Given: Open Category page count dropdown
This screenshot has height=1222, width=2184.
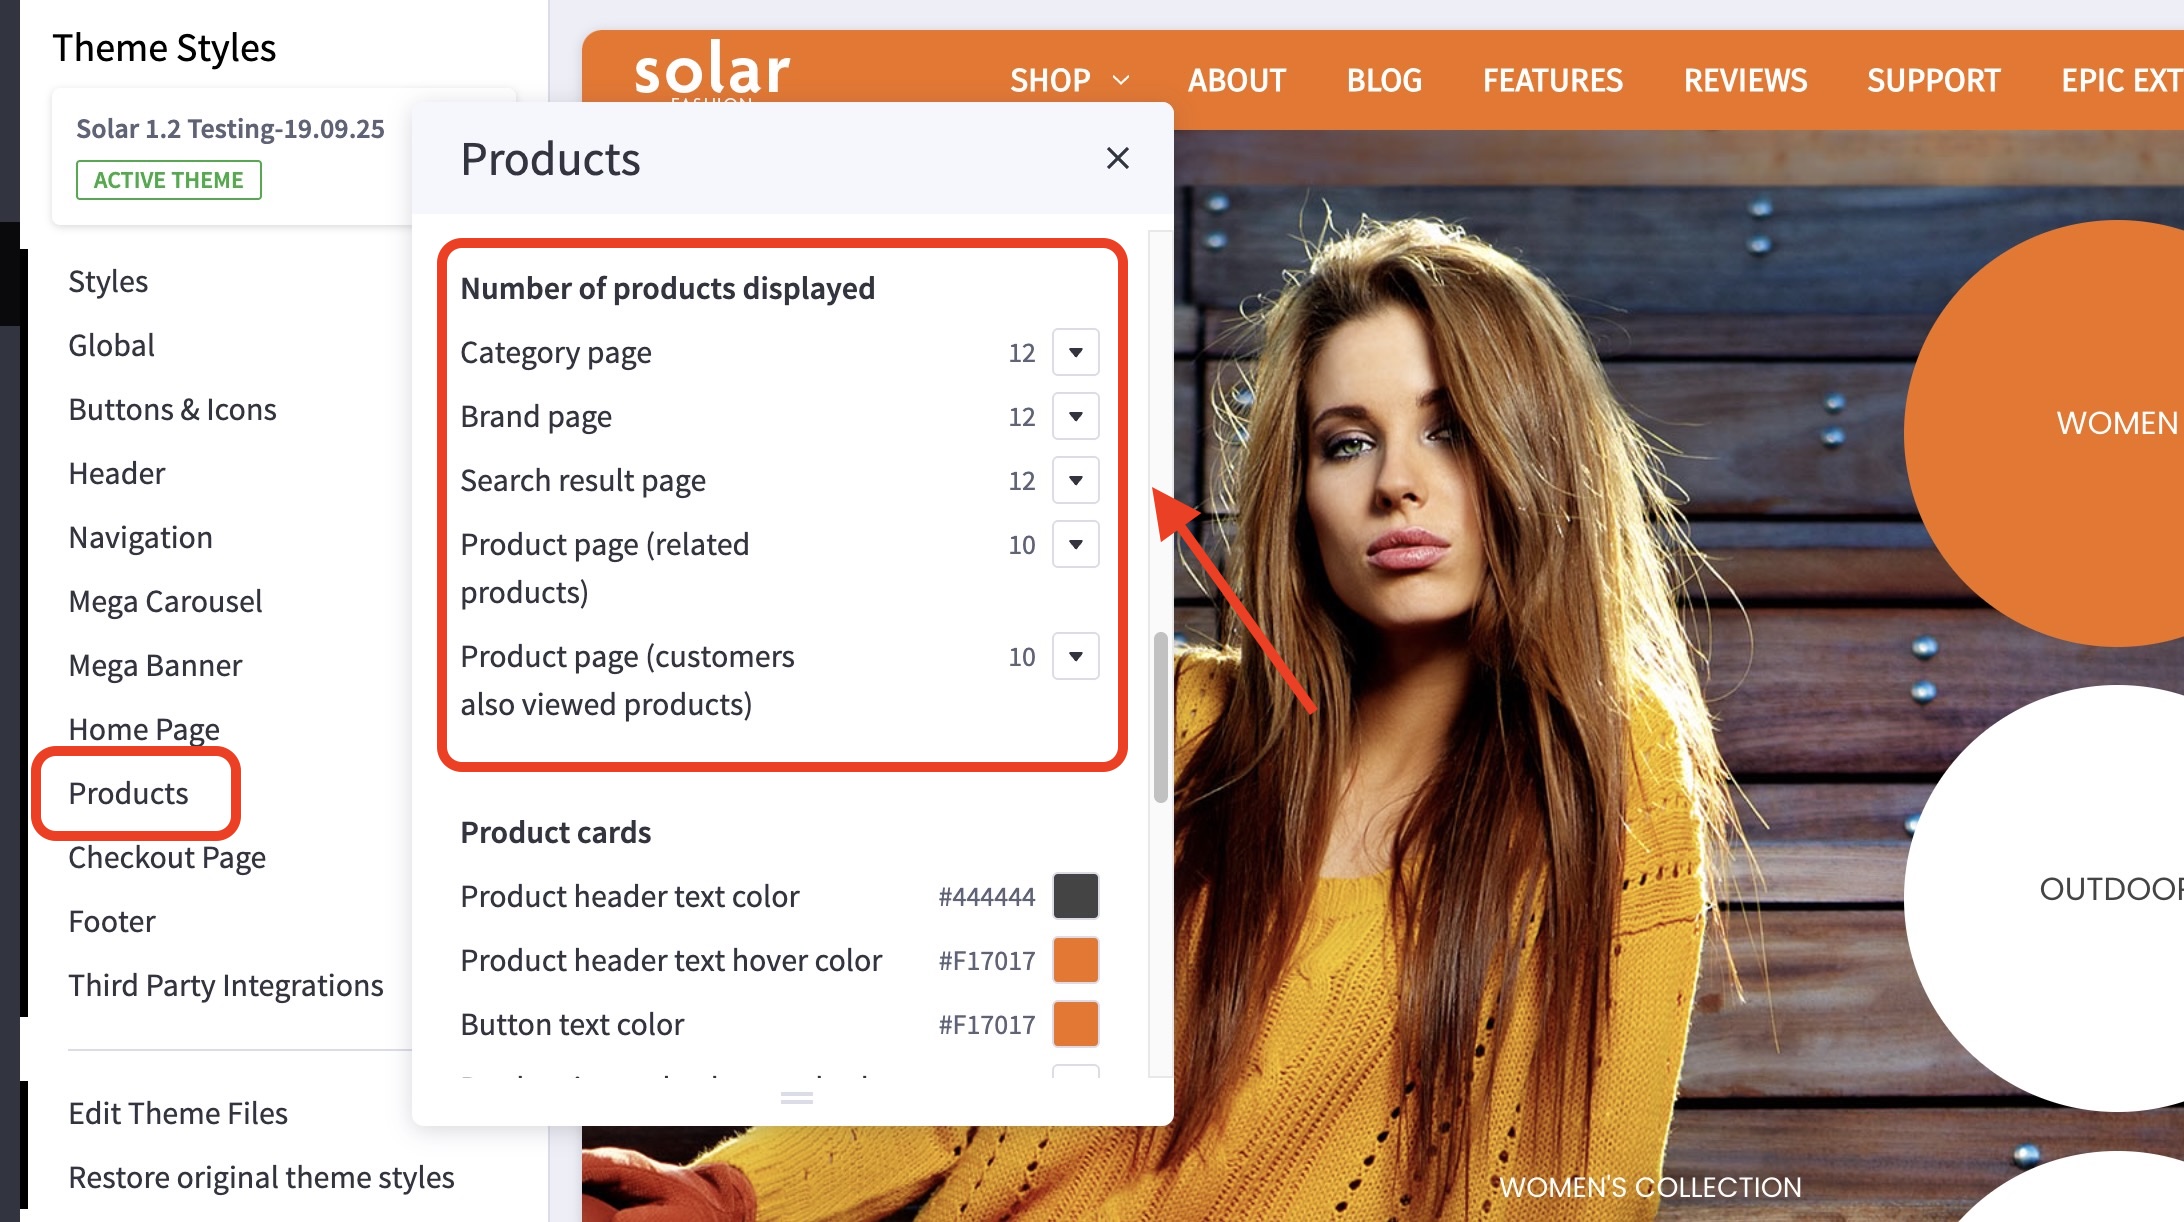Looking at the screenshot, I should point(1075,352).
